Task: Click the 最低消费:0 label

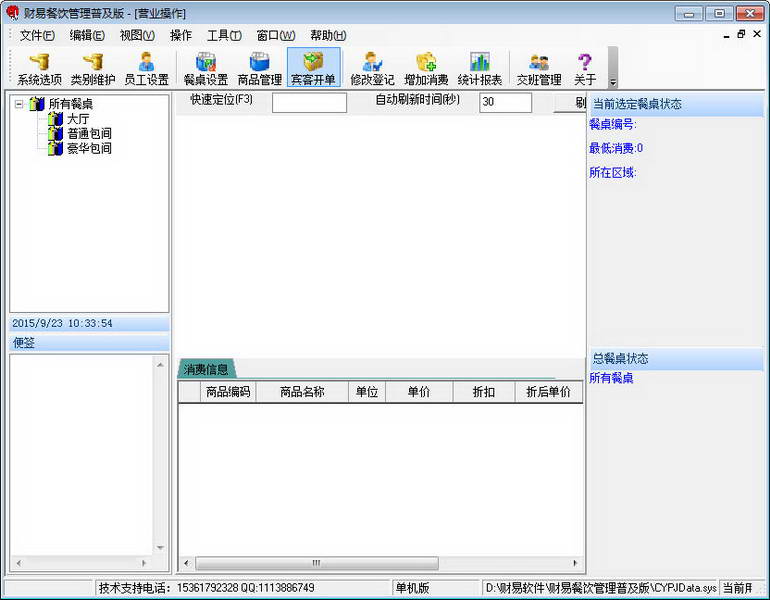Action: coord(616,148)
